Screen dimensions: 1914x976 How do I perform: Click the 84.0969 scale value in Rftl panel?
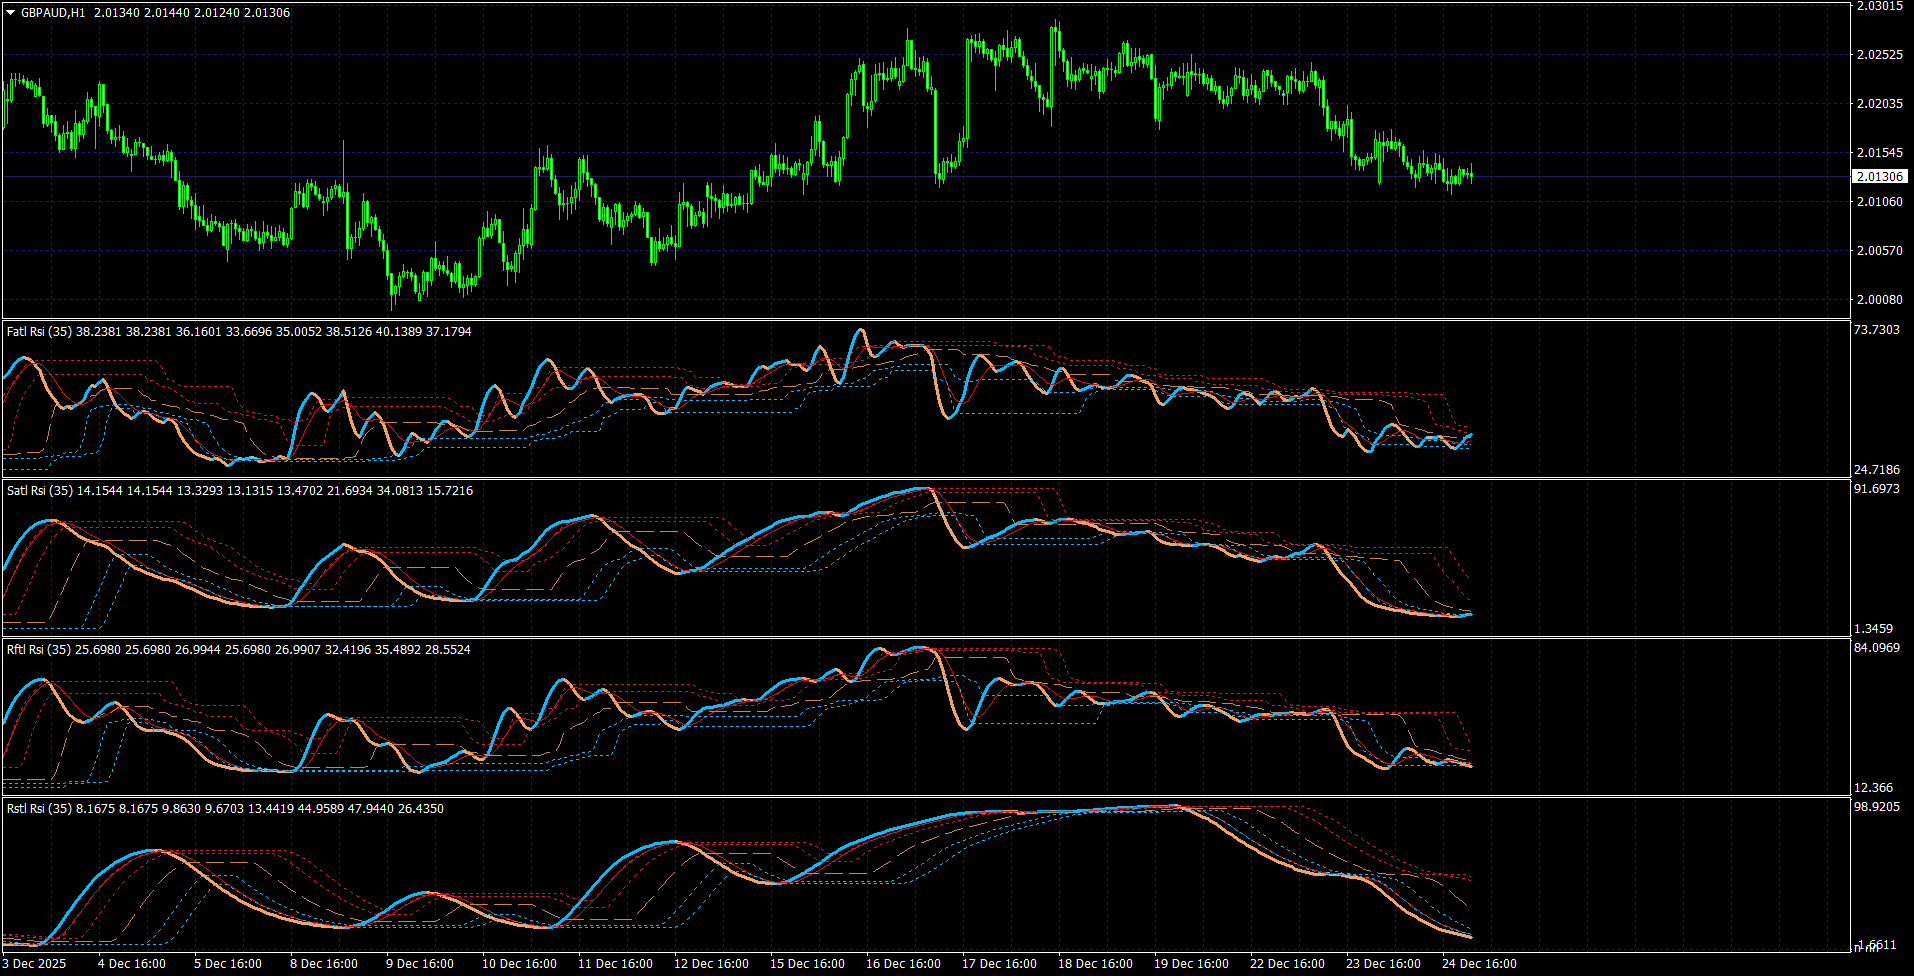click(1877, 648)
